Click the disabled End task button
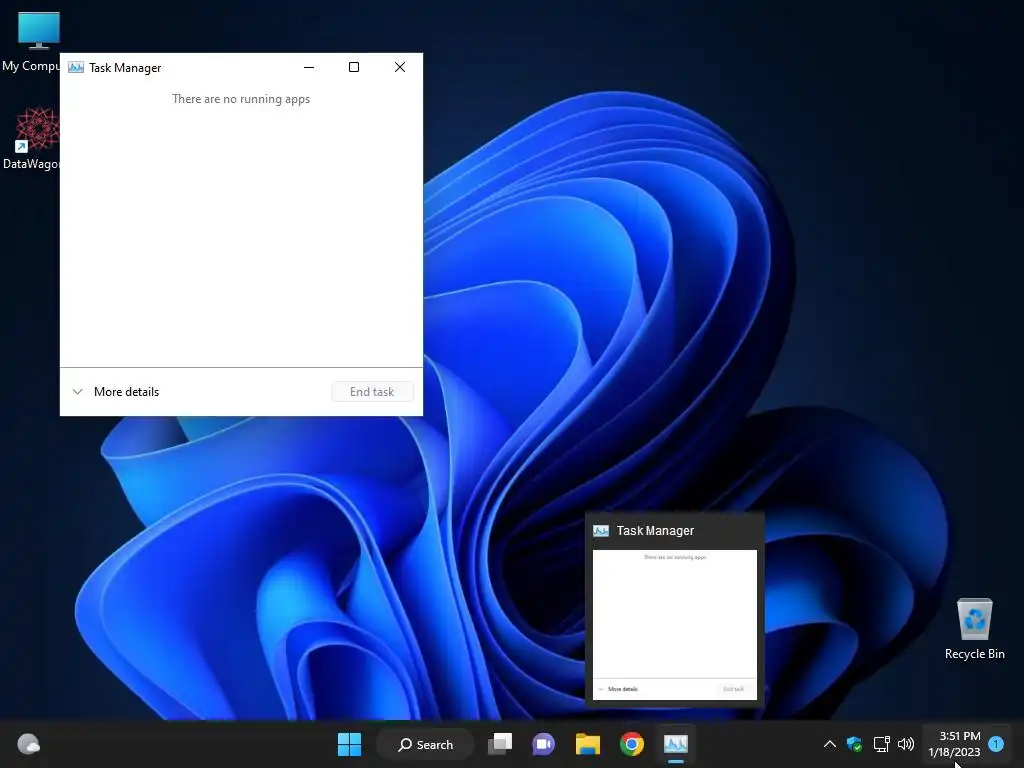 372,392
